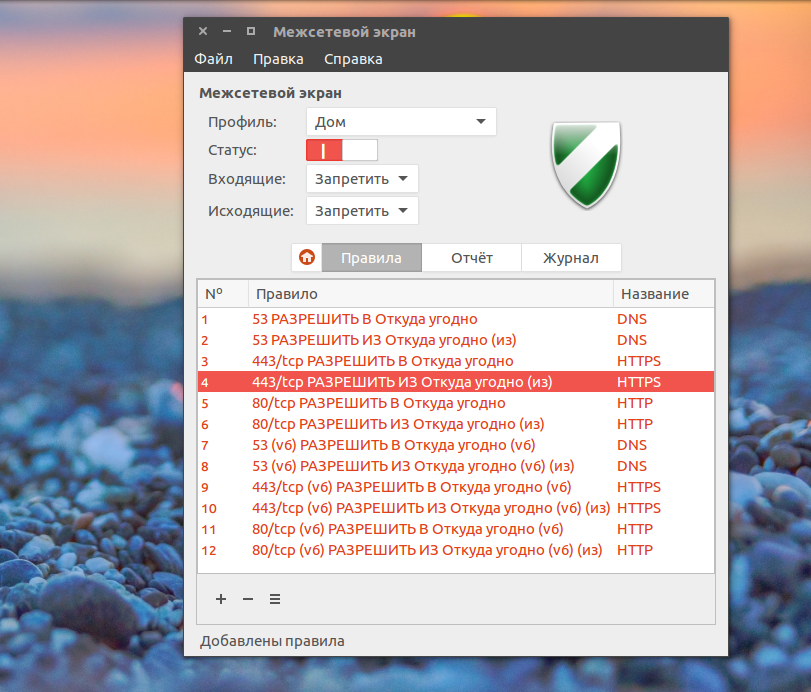Minimize the firewall window
811x692 pixels.
pos(227,31)
